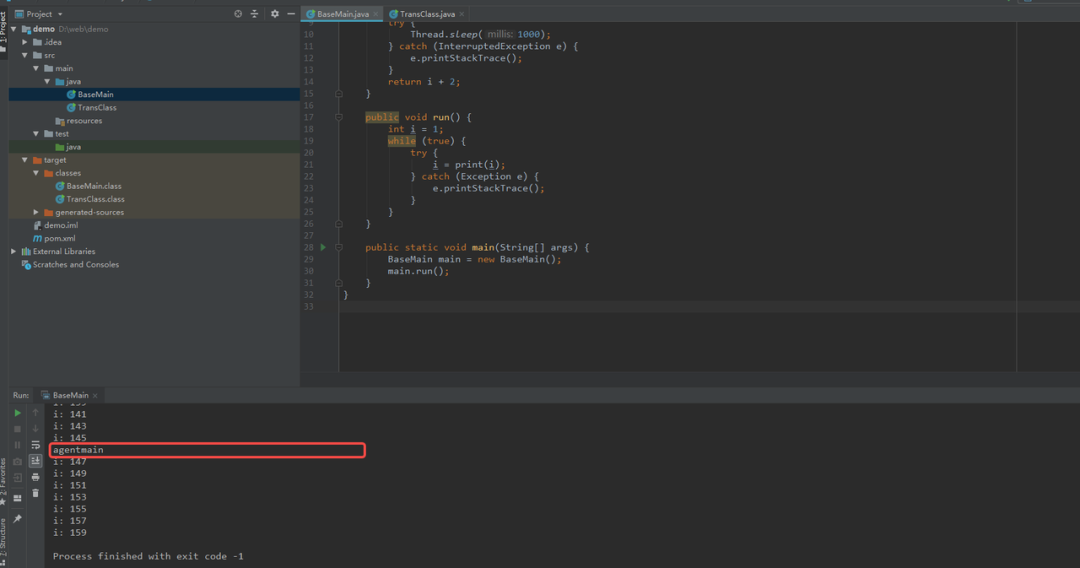This screenshot has width=1080, height=568.
Task: Hide the Project tool window
Action: pyautogui.click(x=291, y=14)
